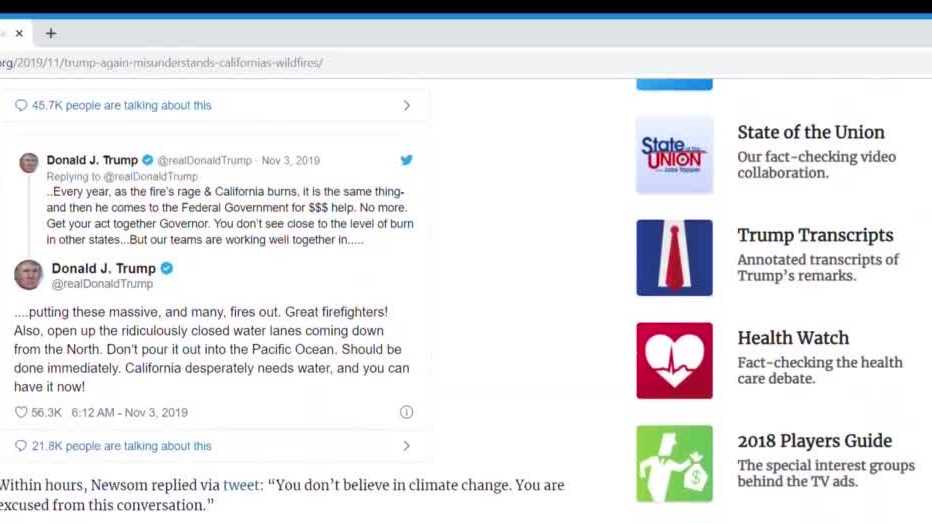Click the verified badge next to small Donald J. Trump name

coord(148,160)
